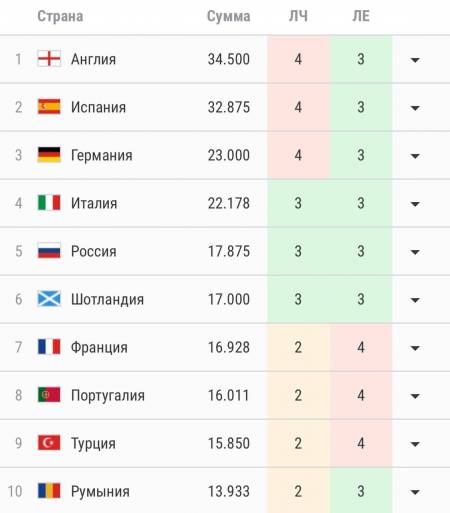Sort by the Сумма column header
Viewport: 450px width, 513px height.
pos(228,16)
